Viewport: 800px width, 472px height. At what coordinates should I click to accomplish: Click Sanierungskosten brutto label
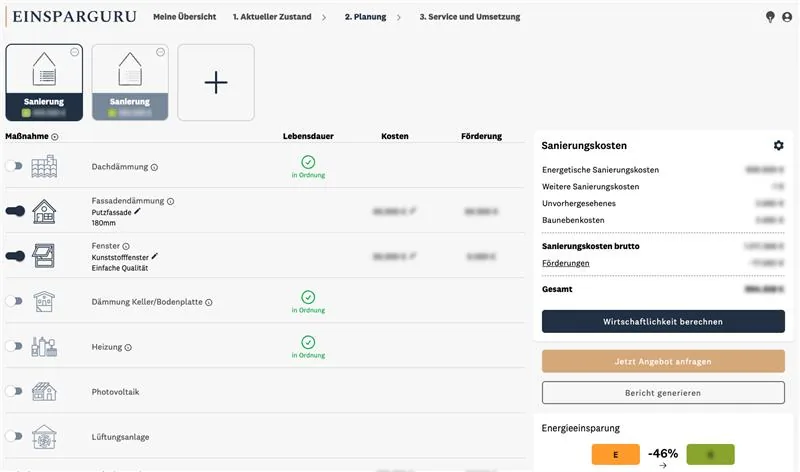tap(590, 246)
